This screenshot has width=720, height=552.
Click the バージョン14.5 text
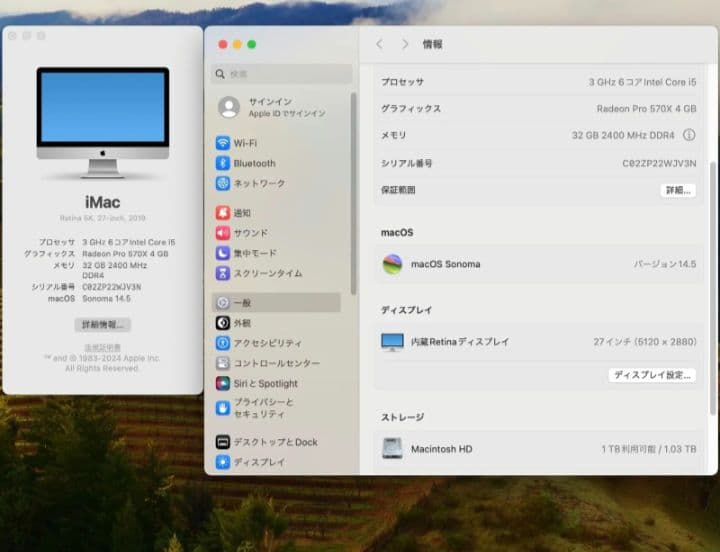tap(664, 264)
